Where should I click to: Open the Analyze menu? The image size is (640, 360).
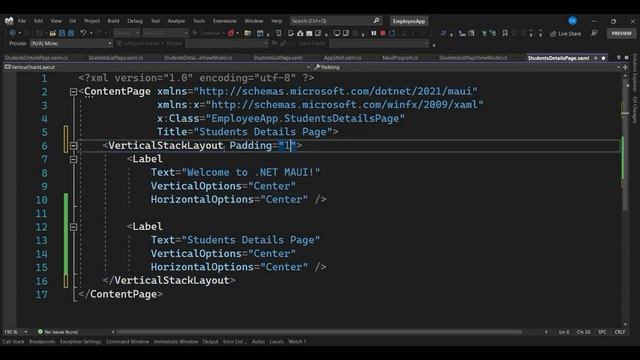(x=176, y=21)
